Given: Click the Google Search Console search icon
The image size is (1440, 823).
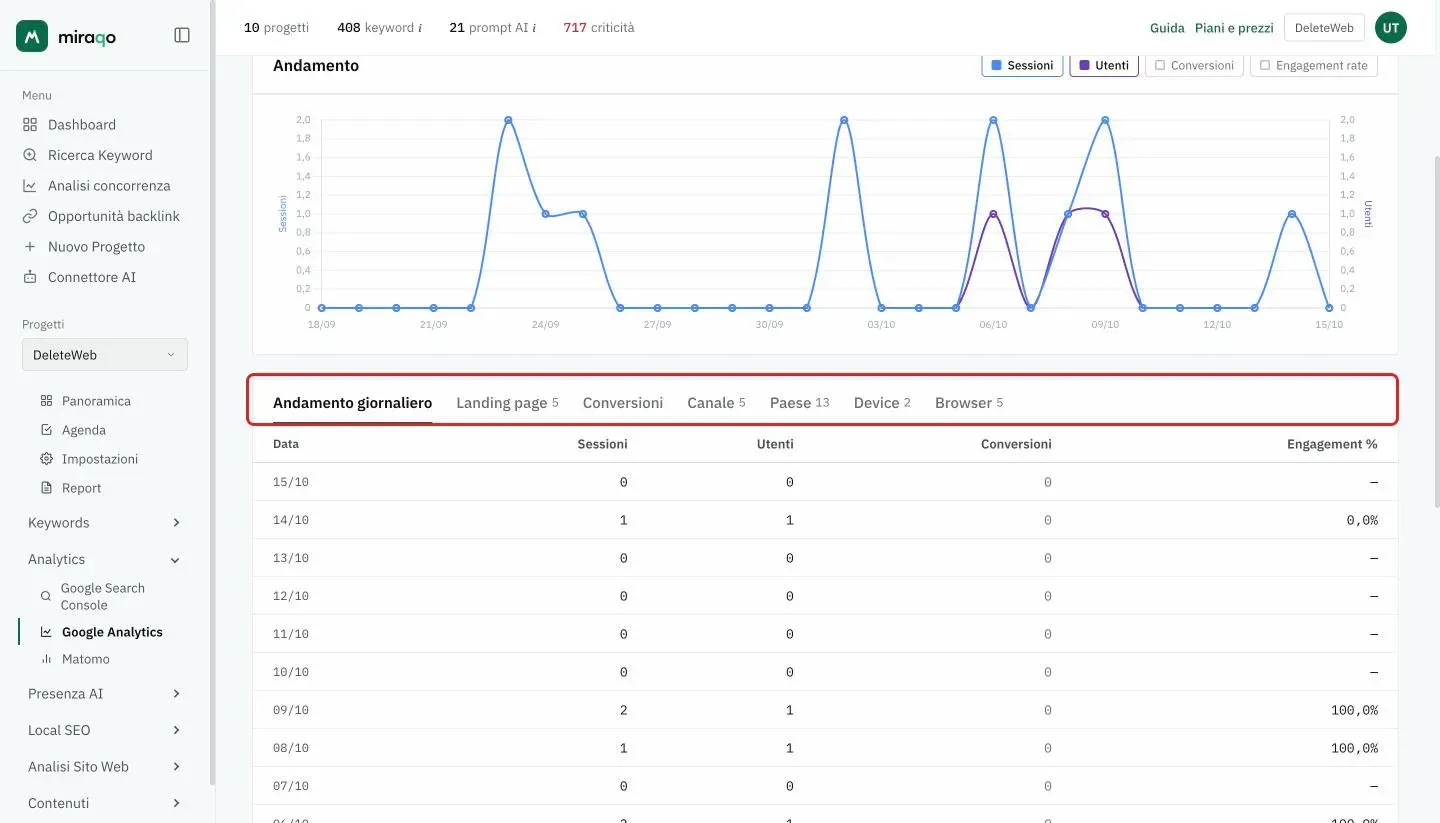Looking at the screenshot, I should pos(45,596).
